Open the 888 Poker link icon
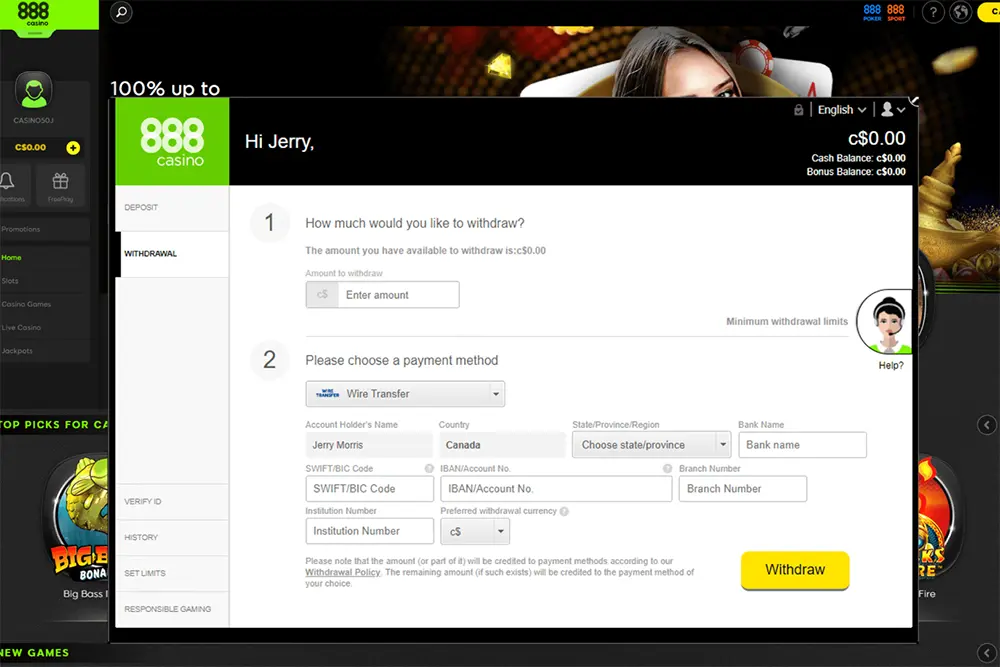1000x667 pixels. coord(872,12)
